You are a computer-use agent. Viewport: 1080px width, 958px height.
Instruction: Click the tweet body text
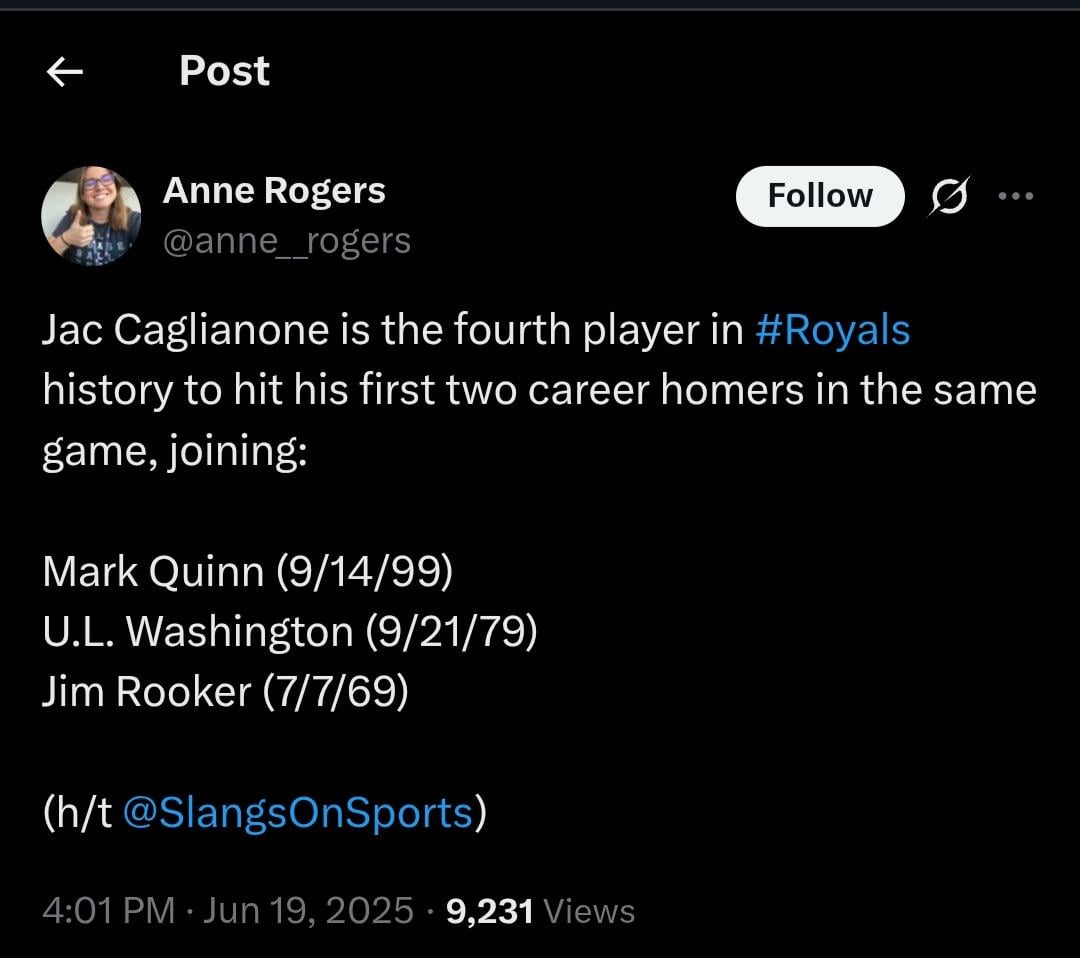tap(400, 390)
